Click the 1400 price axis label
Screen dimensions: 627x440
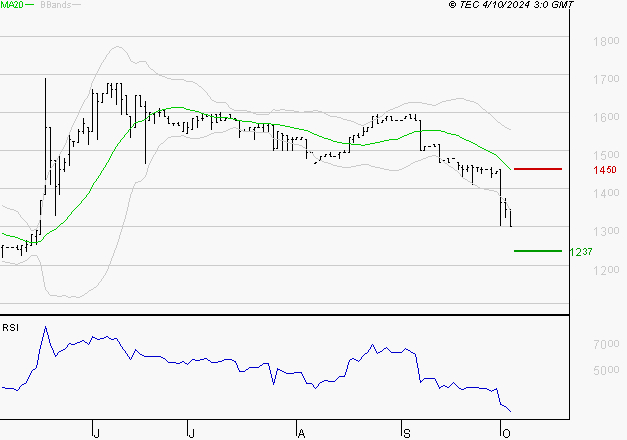click(x=606, y=193)
